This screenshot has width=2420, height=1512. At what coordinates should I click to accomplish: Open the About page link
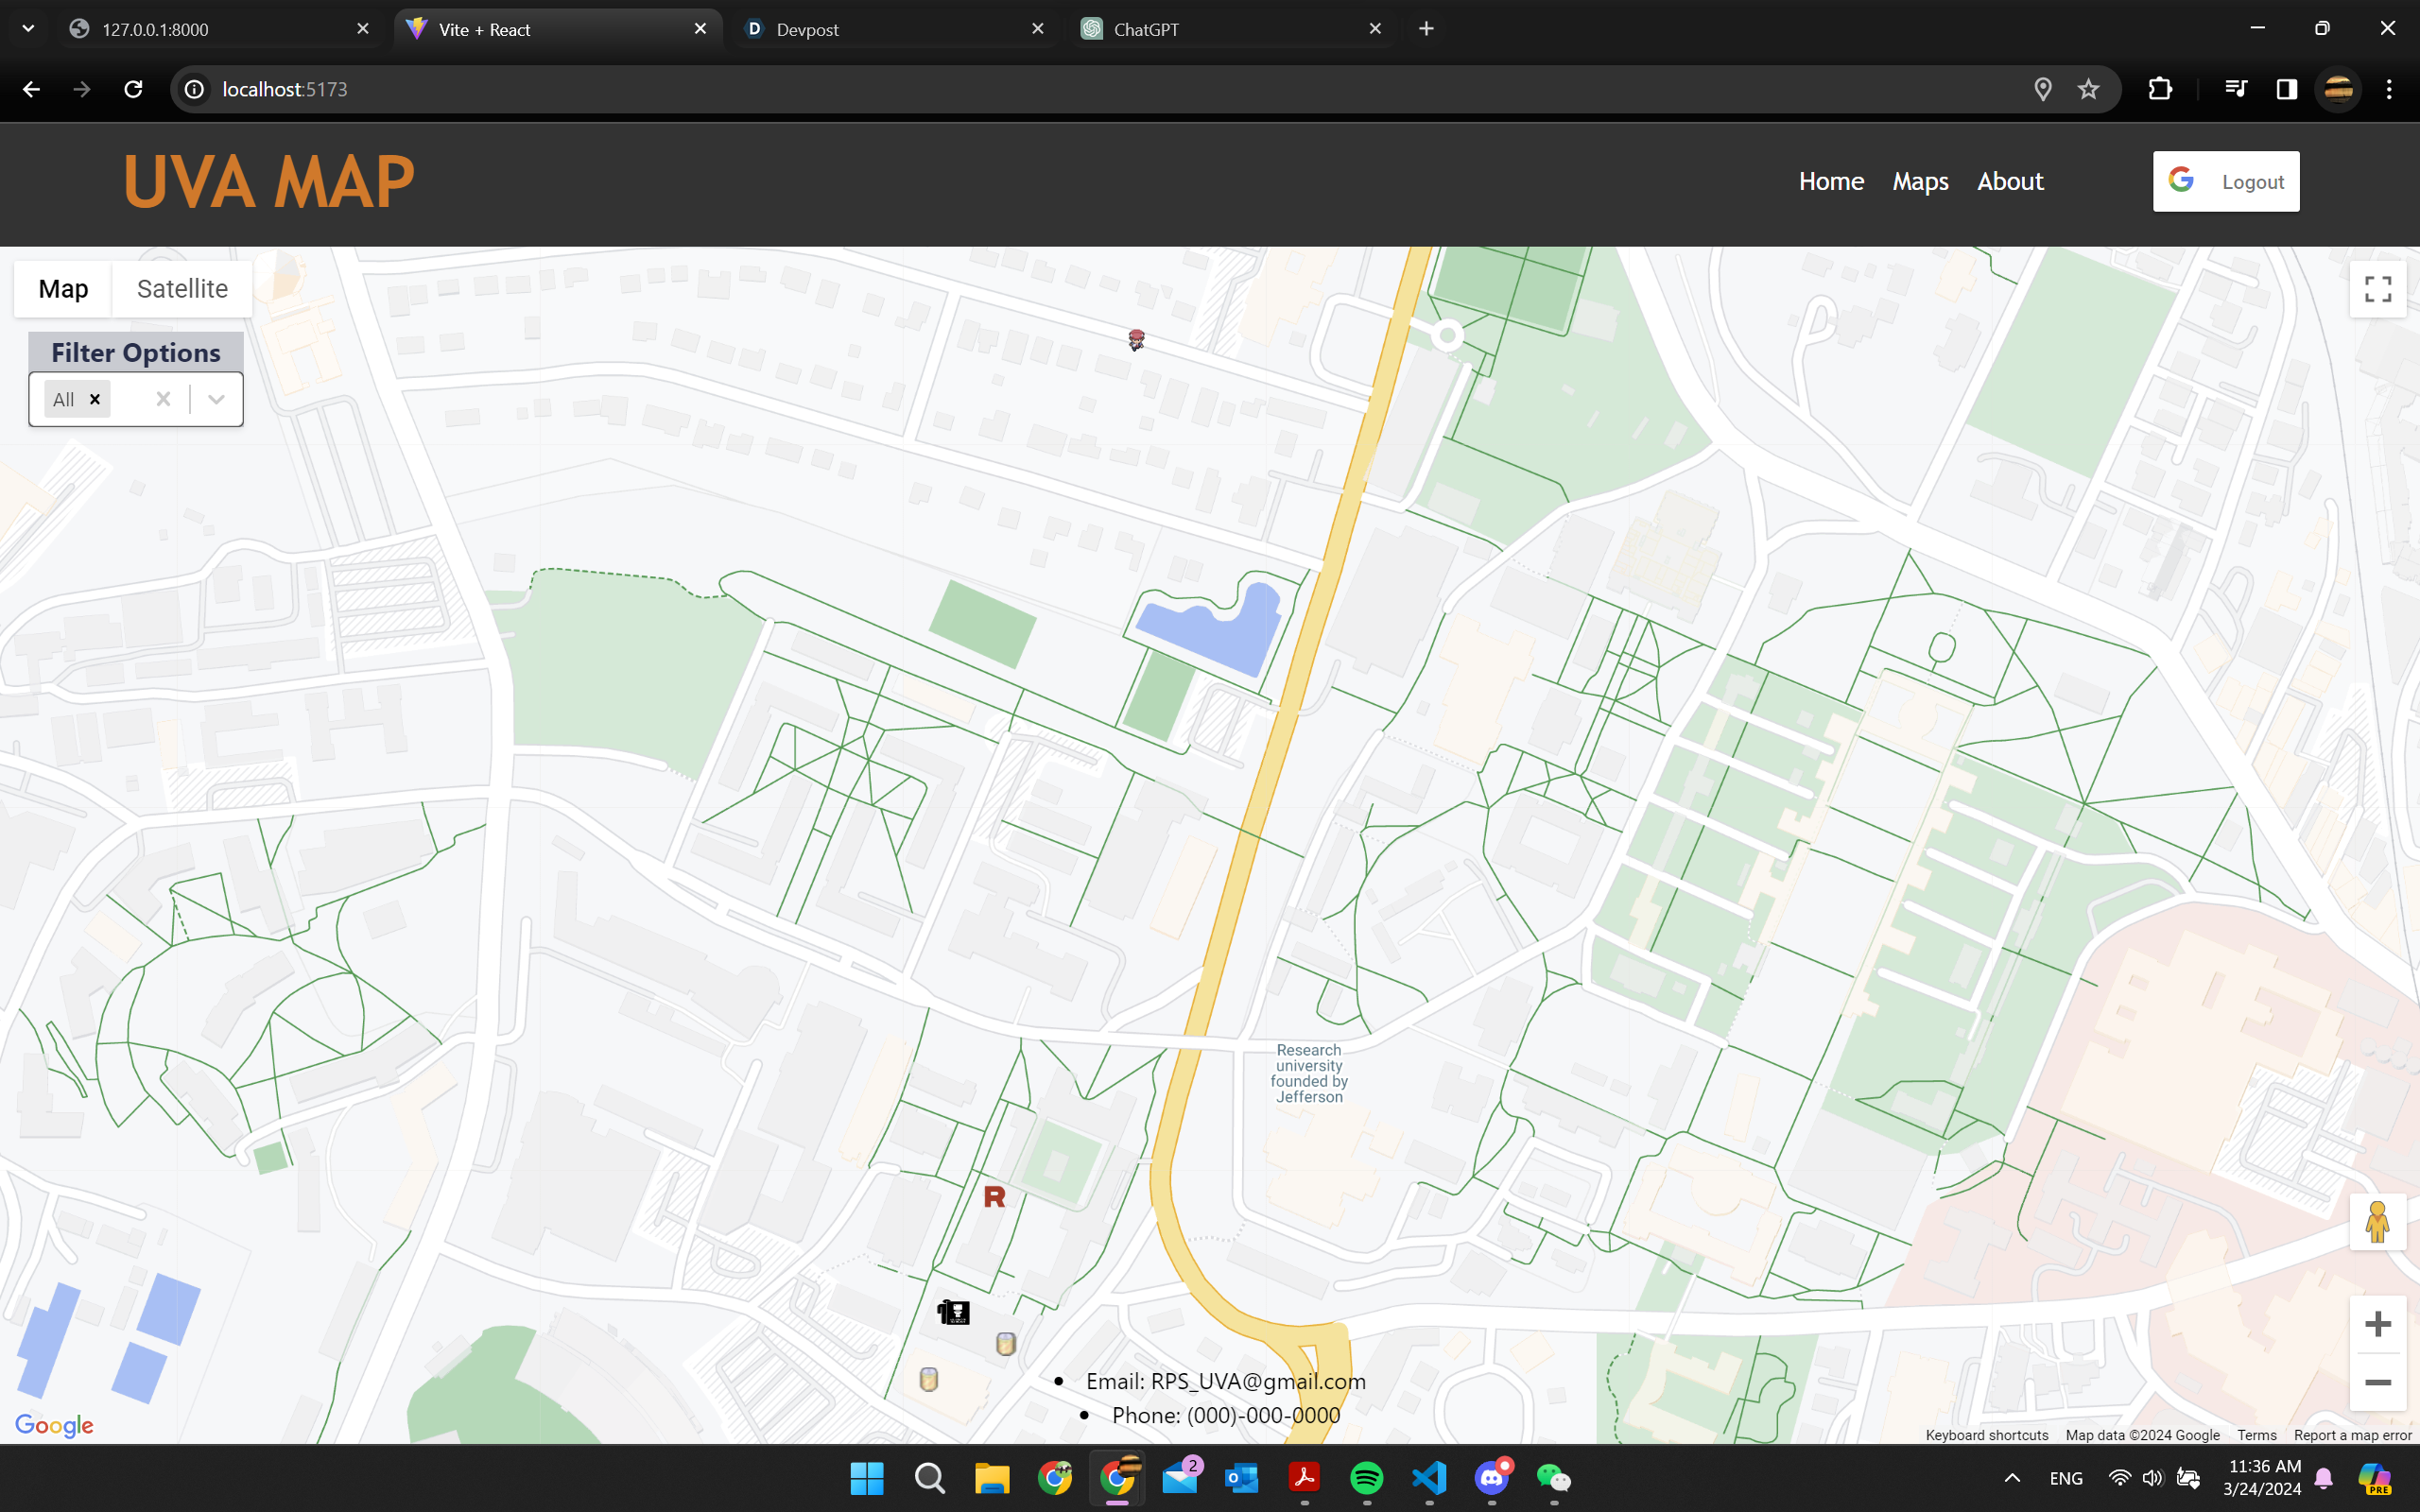pos(2010,182)
